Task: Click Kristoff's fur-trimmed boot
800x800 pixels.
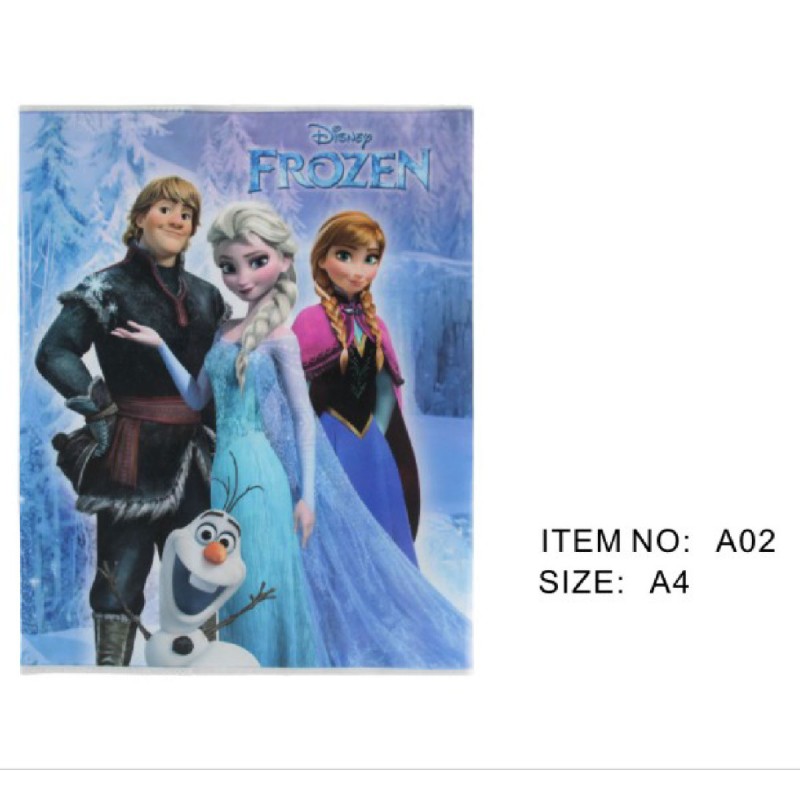Action: coord(113,639)
